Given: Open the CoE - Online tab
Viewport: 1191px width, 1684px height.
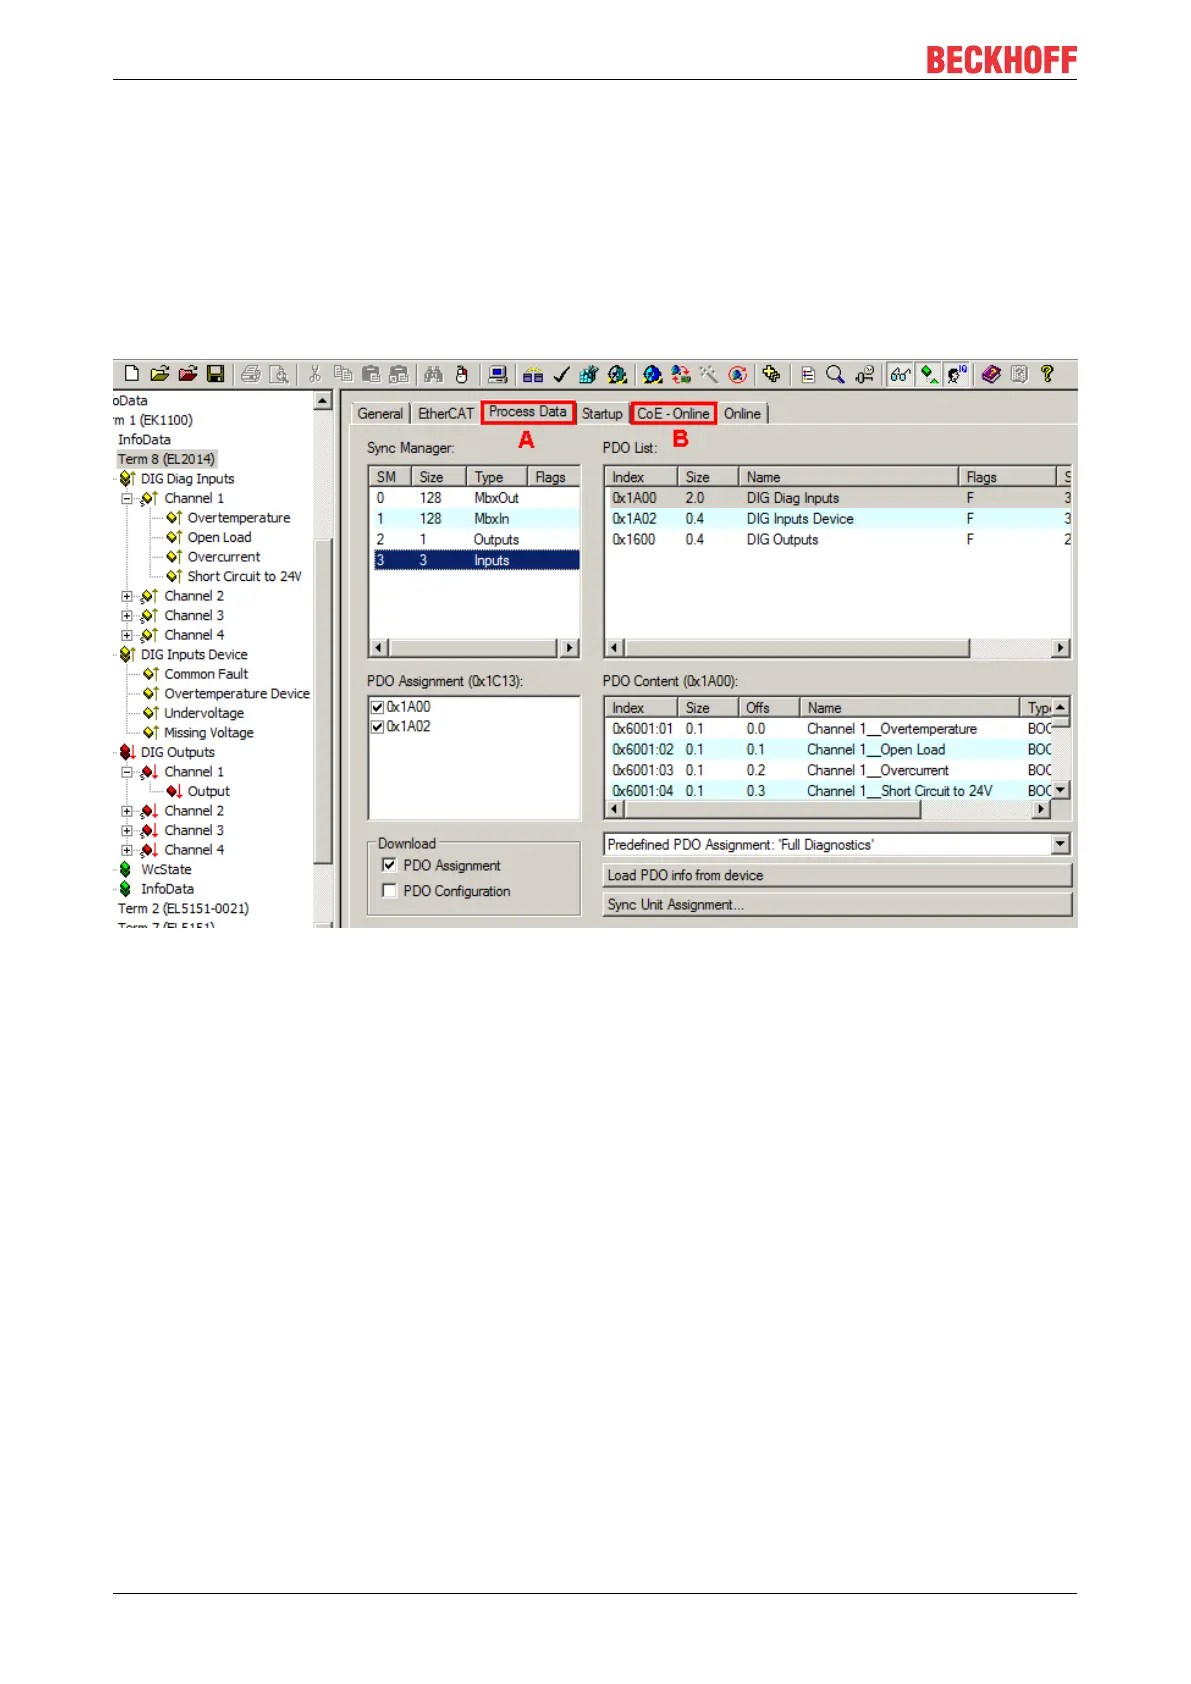Looking at the screenshot, I should [x=673, y=414].
